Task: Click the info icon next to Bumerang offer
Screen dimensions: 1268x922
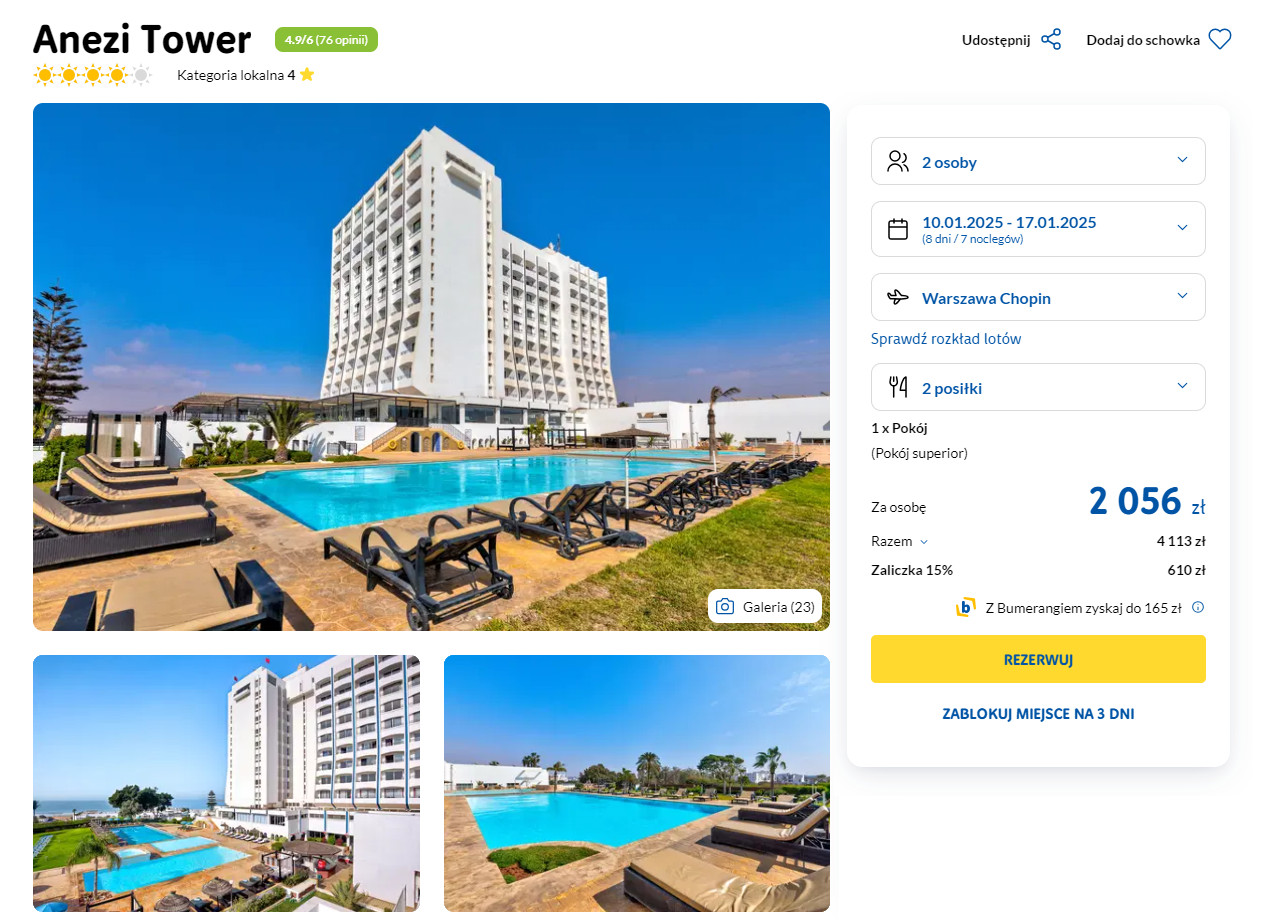Action: pyautogui.click(x=1198, y=607)
